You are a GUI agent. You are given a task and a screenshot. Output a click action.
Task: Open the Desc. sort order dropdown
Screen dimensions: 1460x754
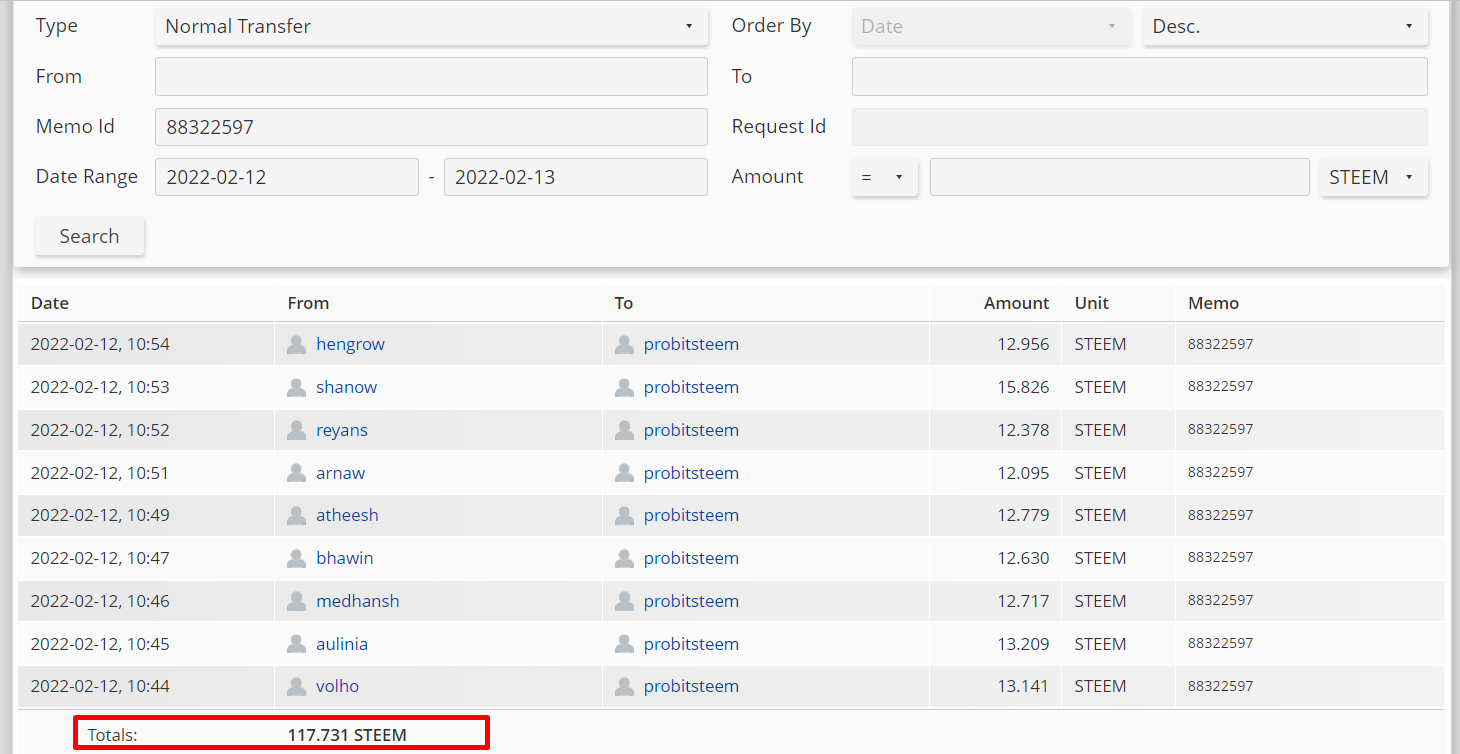[x=1285, y=26]
